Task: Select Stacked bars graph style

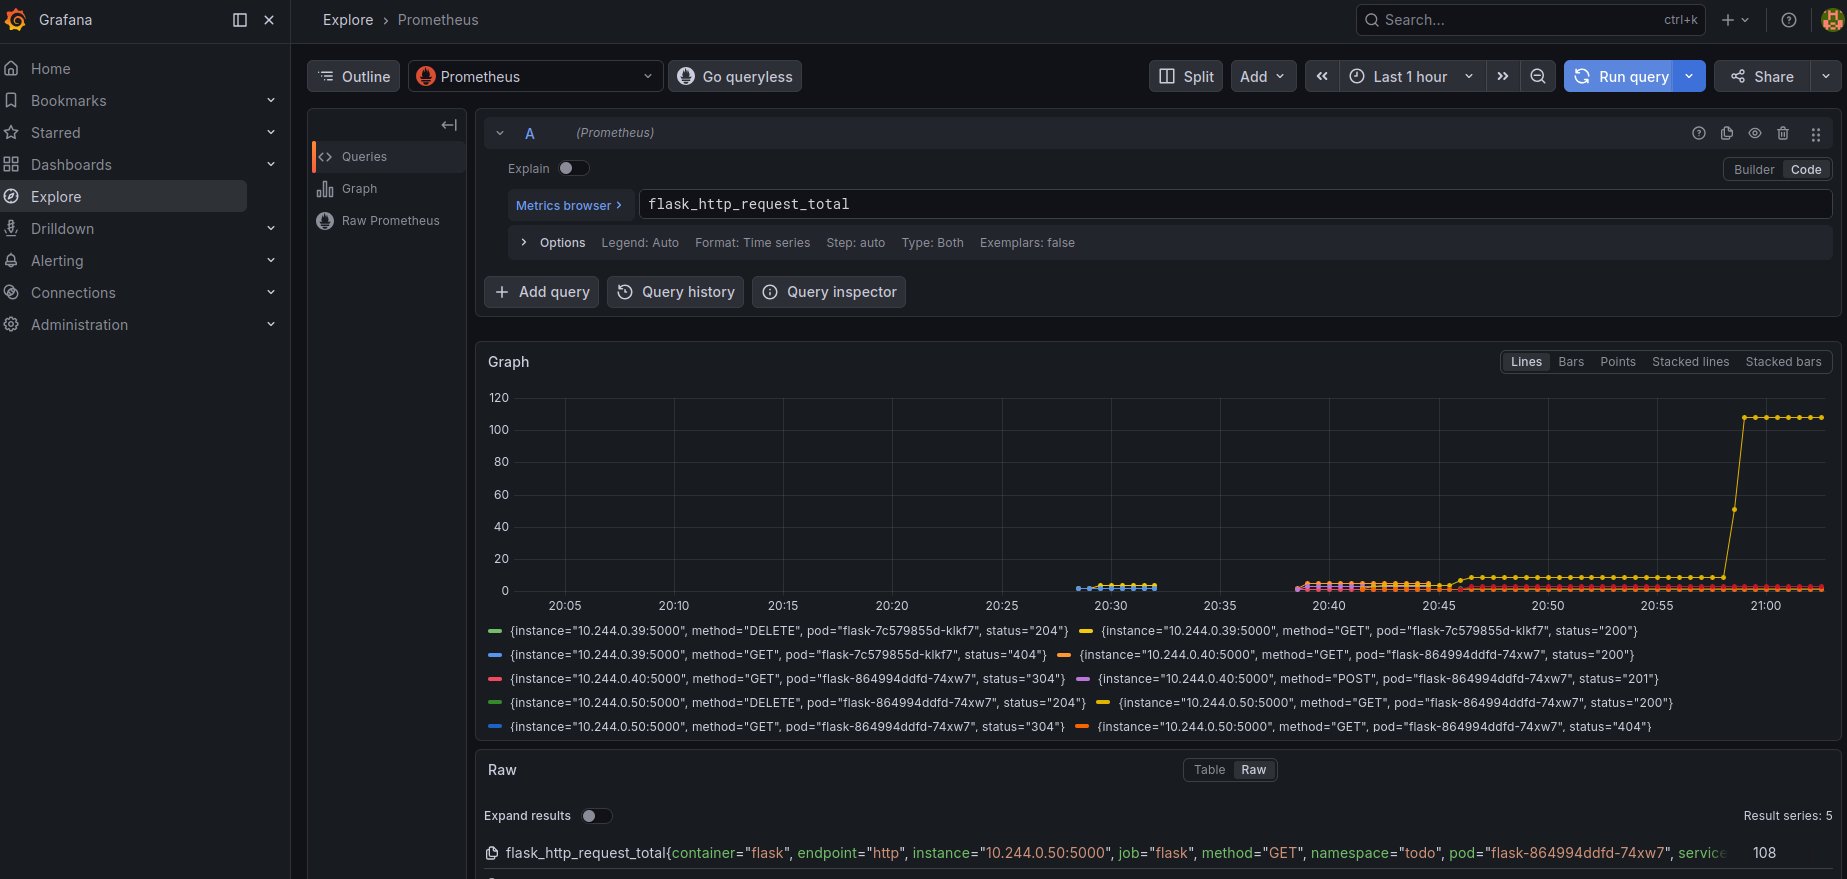Action: [x=1783, y=362]
